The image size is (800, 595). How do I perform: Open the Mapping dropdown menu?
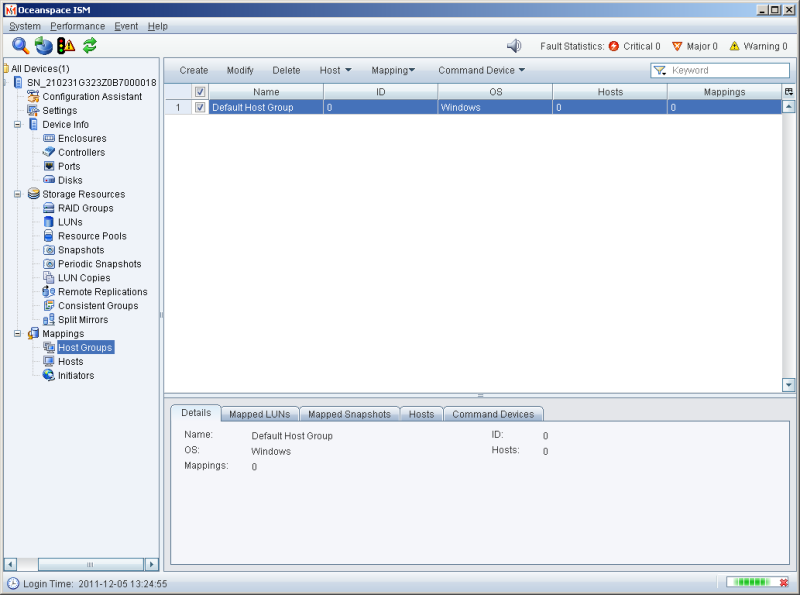point(393,70)
